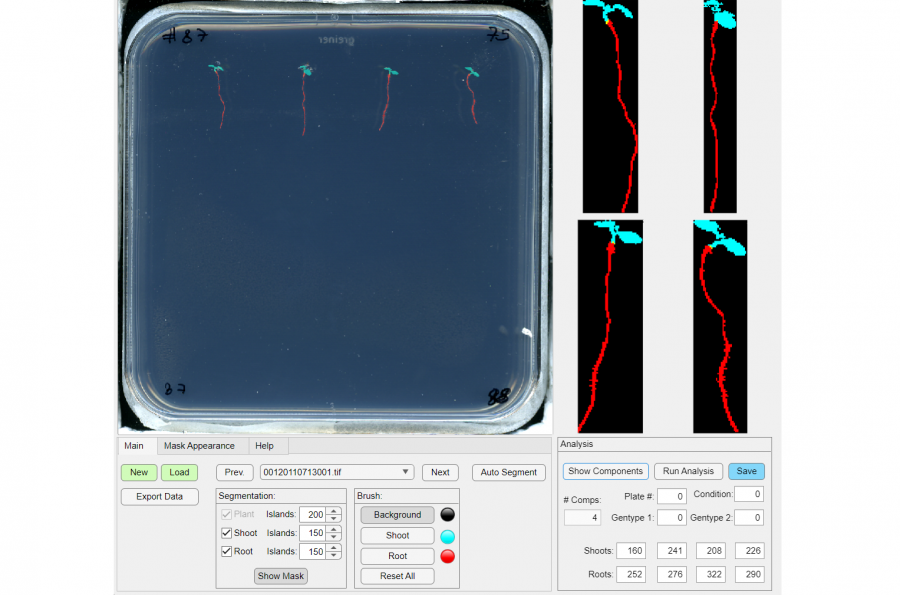Image resolution: width=900 pixels, height=595 pixels.
Task: Go to the Next image
Action: point(440,472)
